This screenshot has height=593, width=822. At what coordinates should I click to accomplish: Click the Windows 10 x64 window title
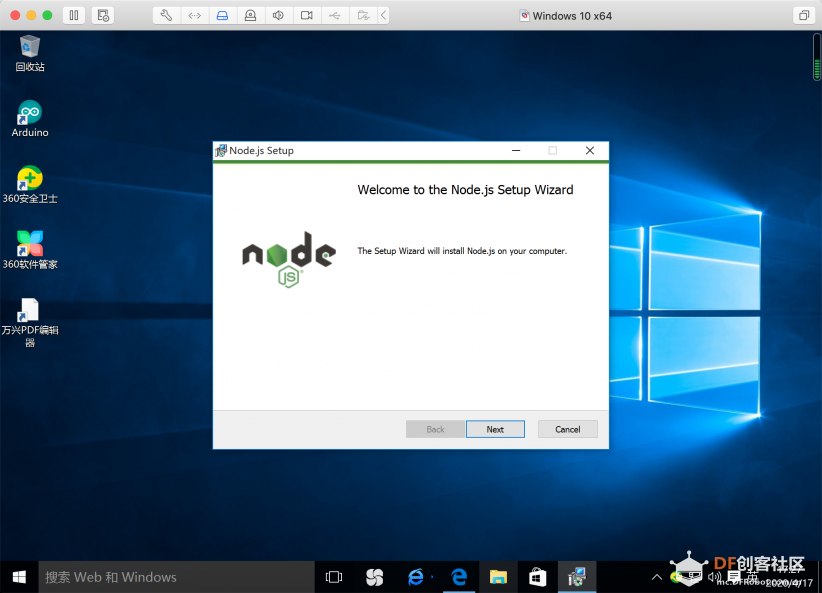coord(572,16)
